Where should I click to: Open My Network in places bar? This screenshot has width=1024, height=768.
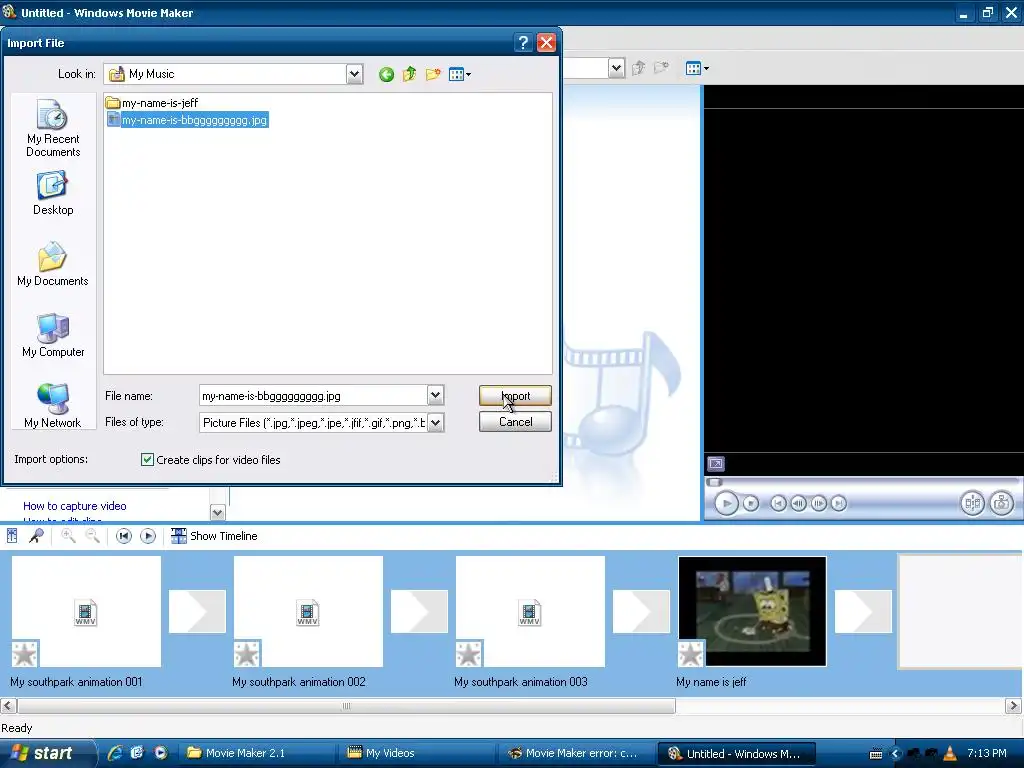pos(53,406)
